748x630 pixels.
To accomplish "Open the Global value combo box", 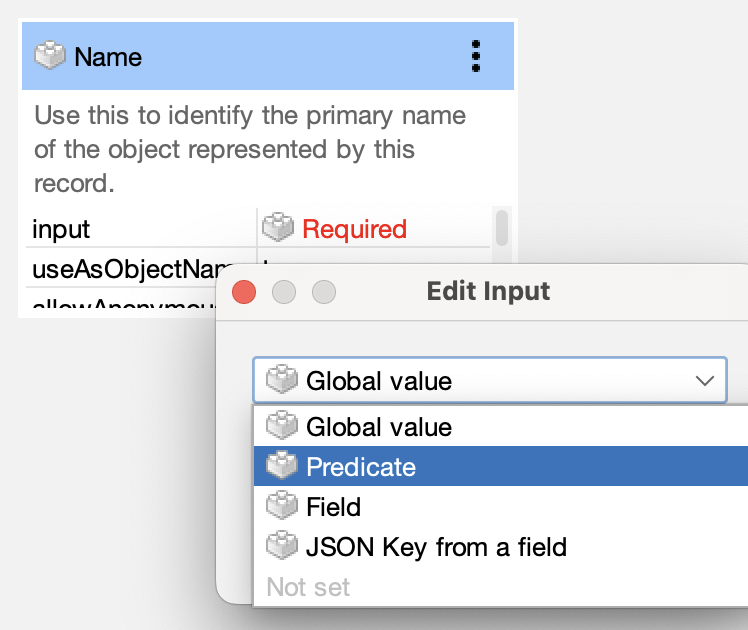I will point(489,381).
